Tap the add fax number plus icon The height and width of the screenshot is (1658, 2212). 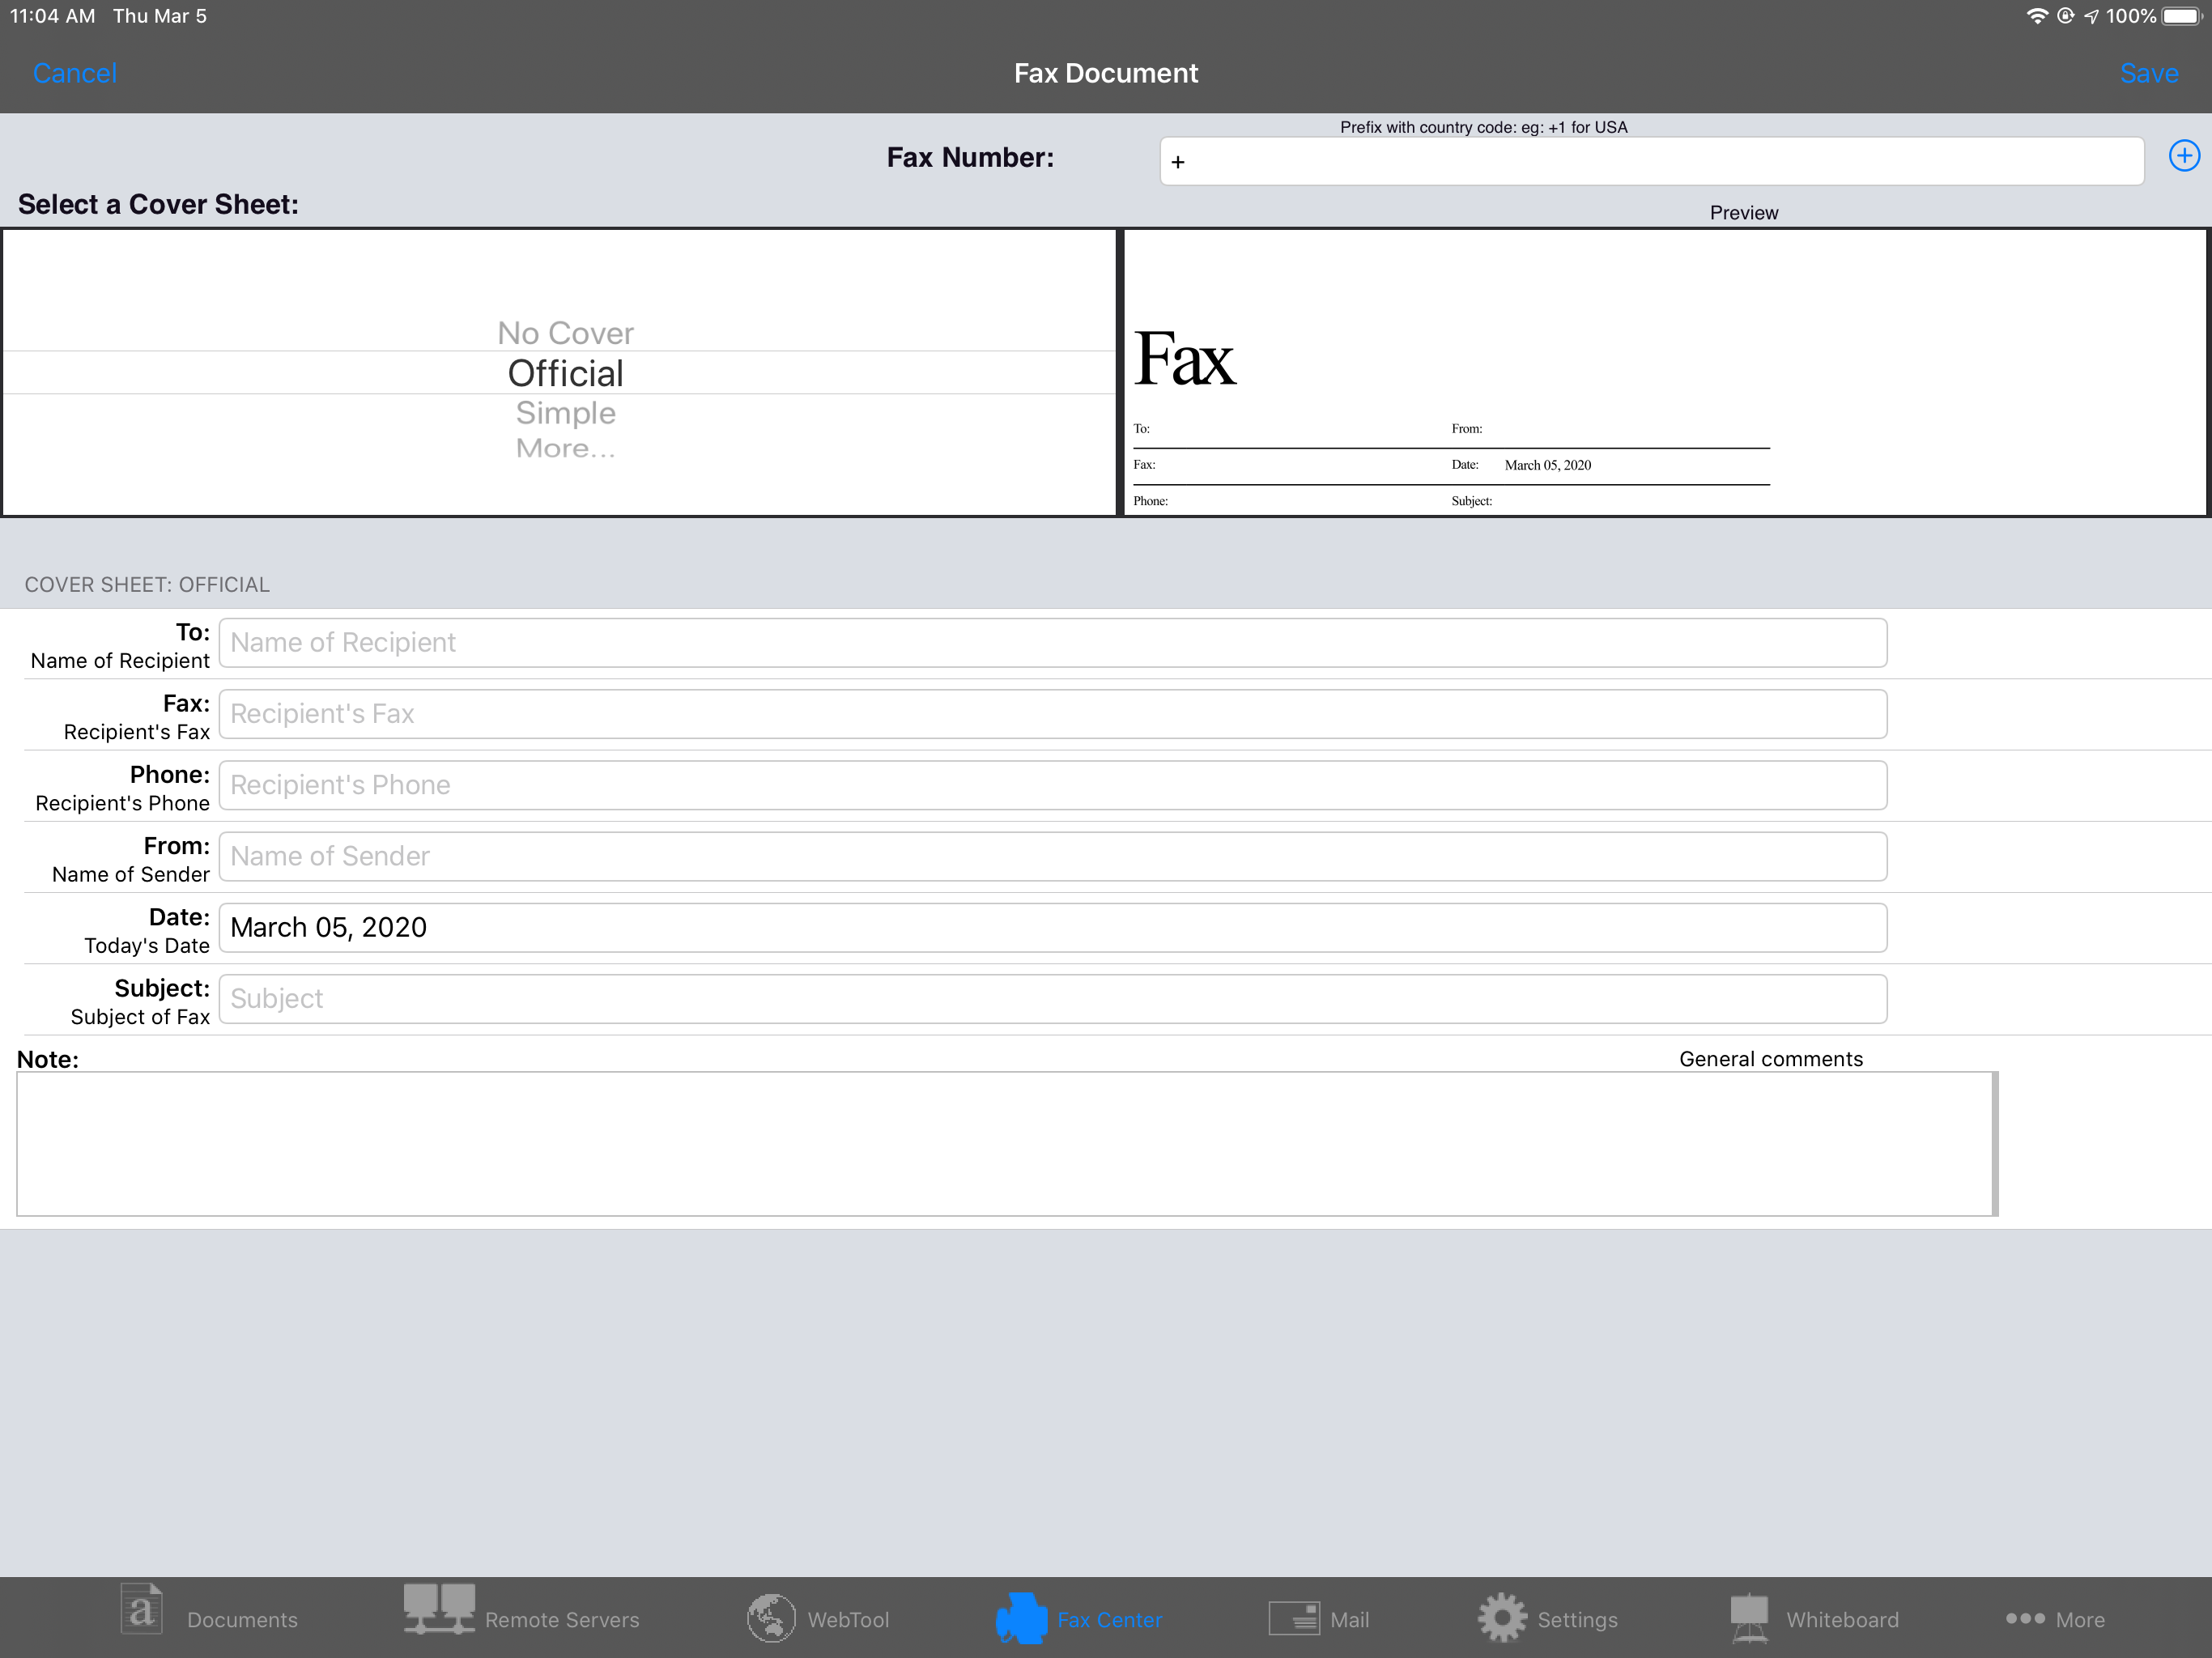tap(2183, 156)
